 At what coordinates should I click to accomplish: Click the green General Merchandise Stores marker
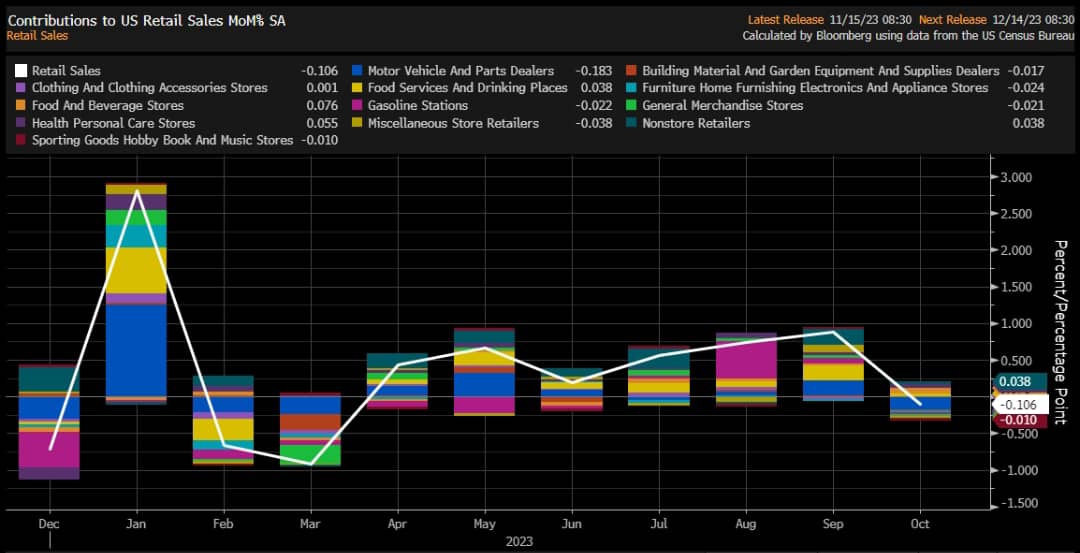(631, 106)
